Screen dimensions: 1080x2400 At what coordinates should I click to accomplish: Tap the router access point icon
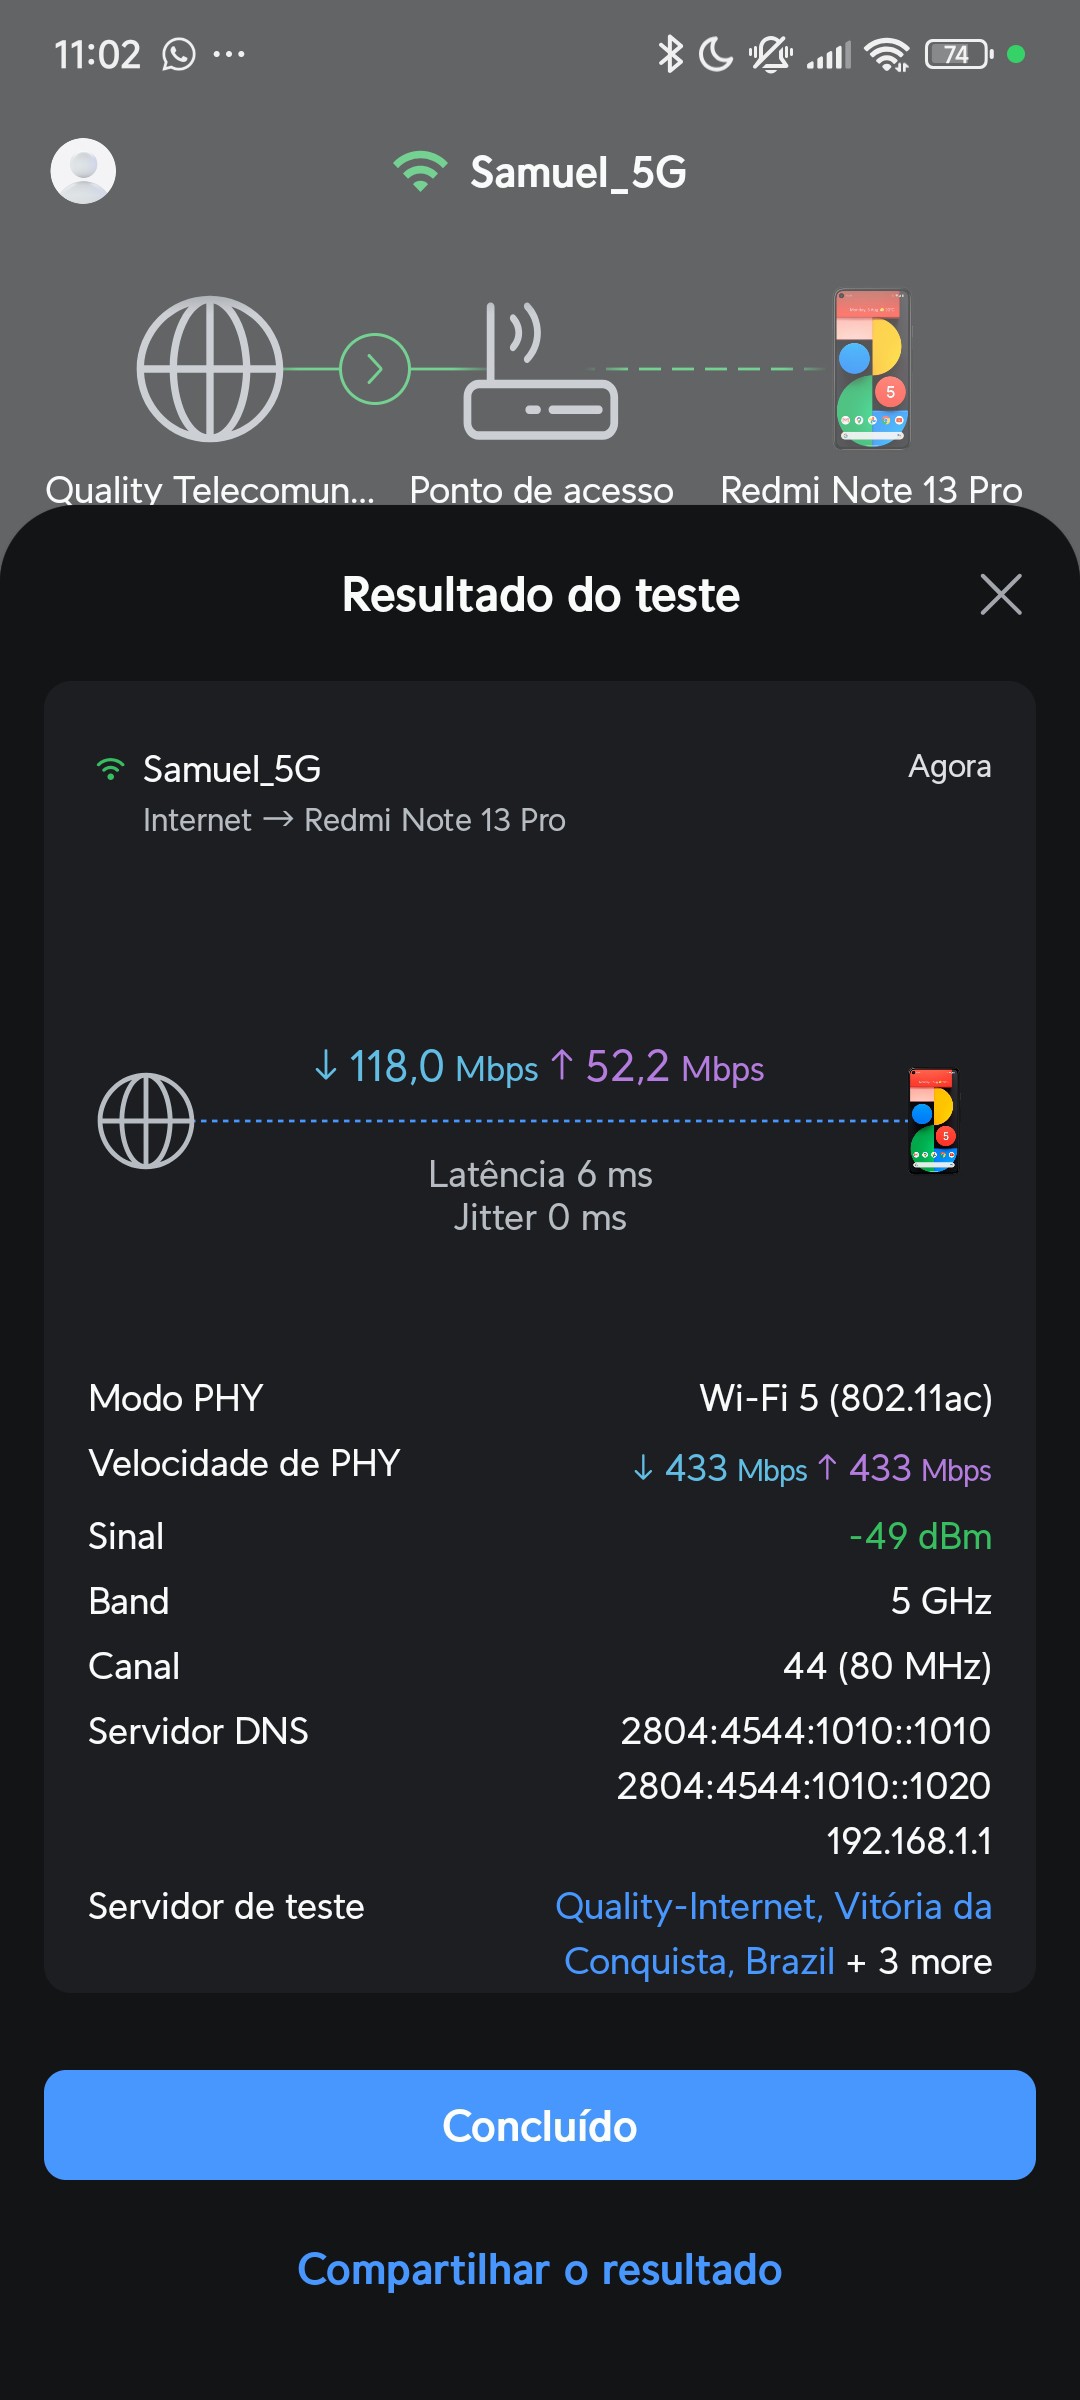coord(540,372)
